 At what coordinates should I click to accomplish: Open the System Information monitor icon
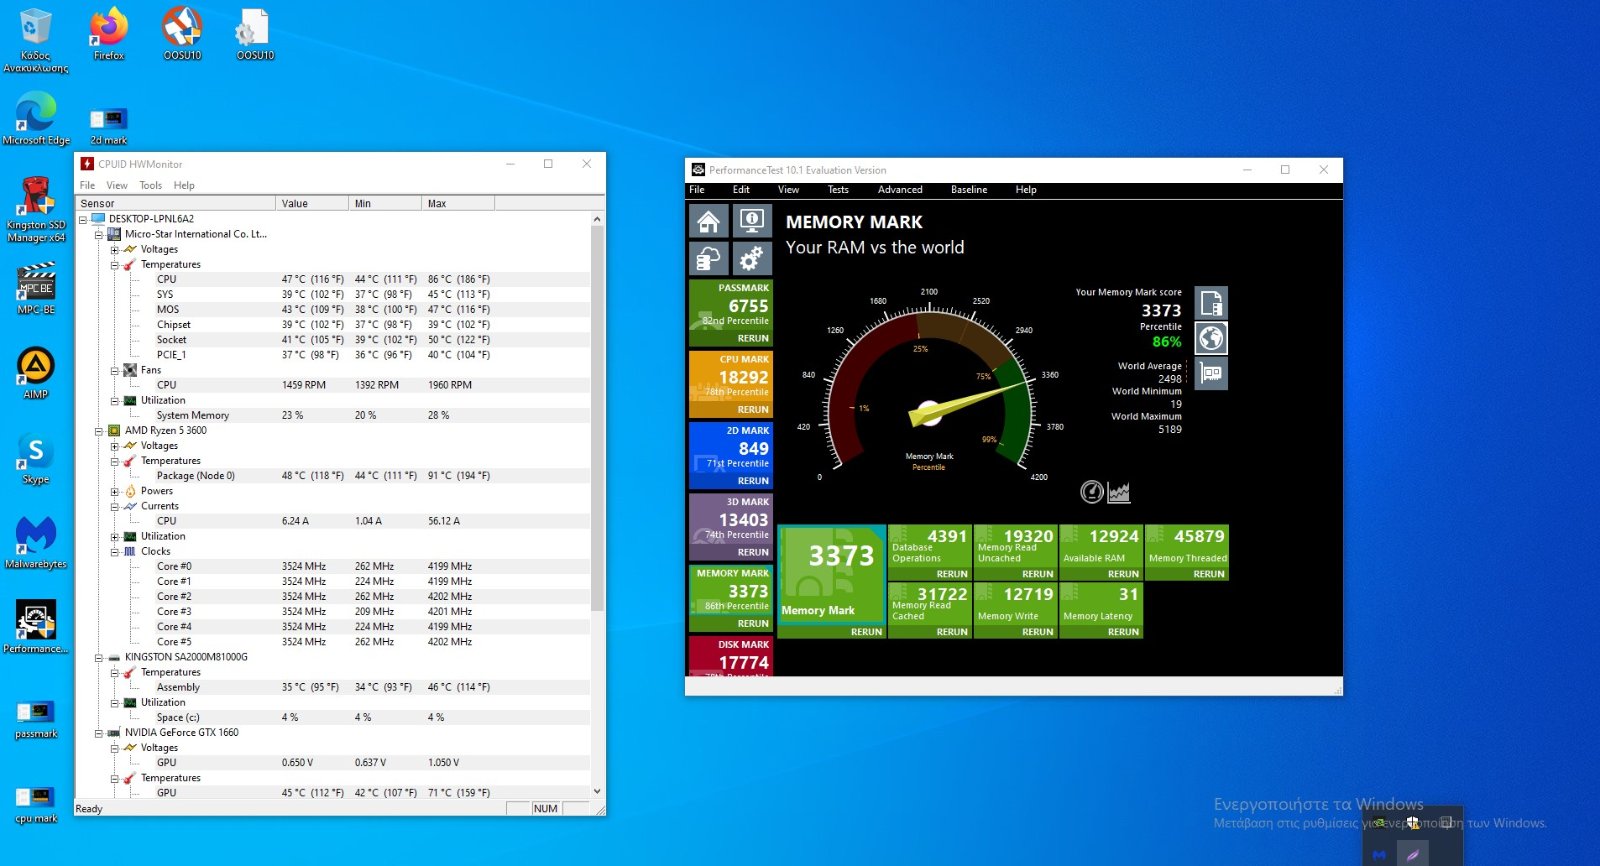[751, 221]
